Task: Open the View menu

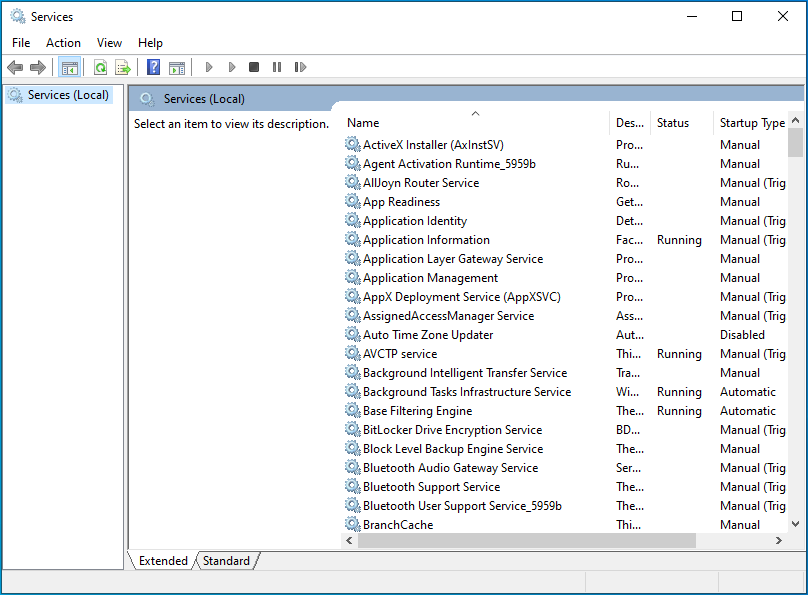Action: point(109,43)
